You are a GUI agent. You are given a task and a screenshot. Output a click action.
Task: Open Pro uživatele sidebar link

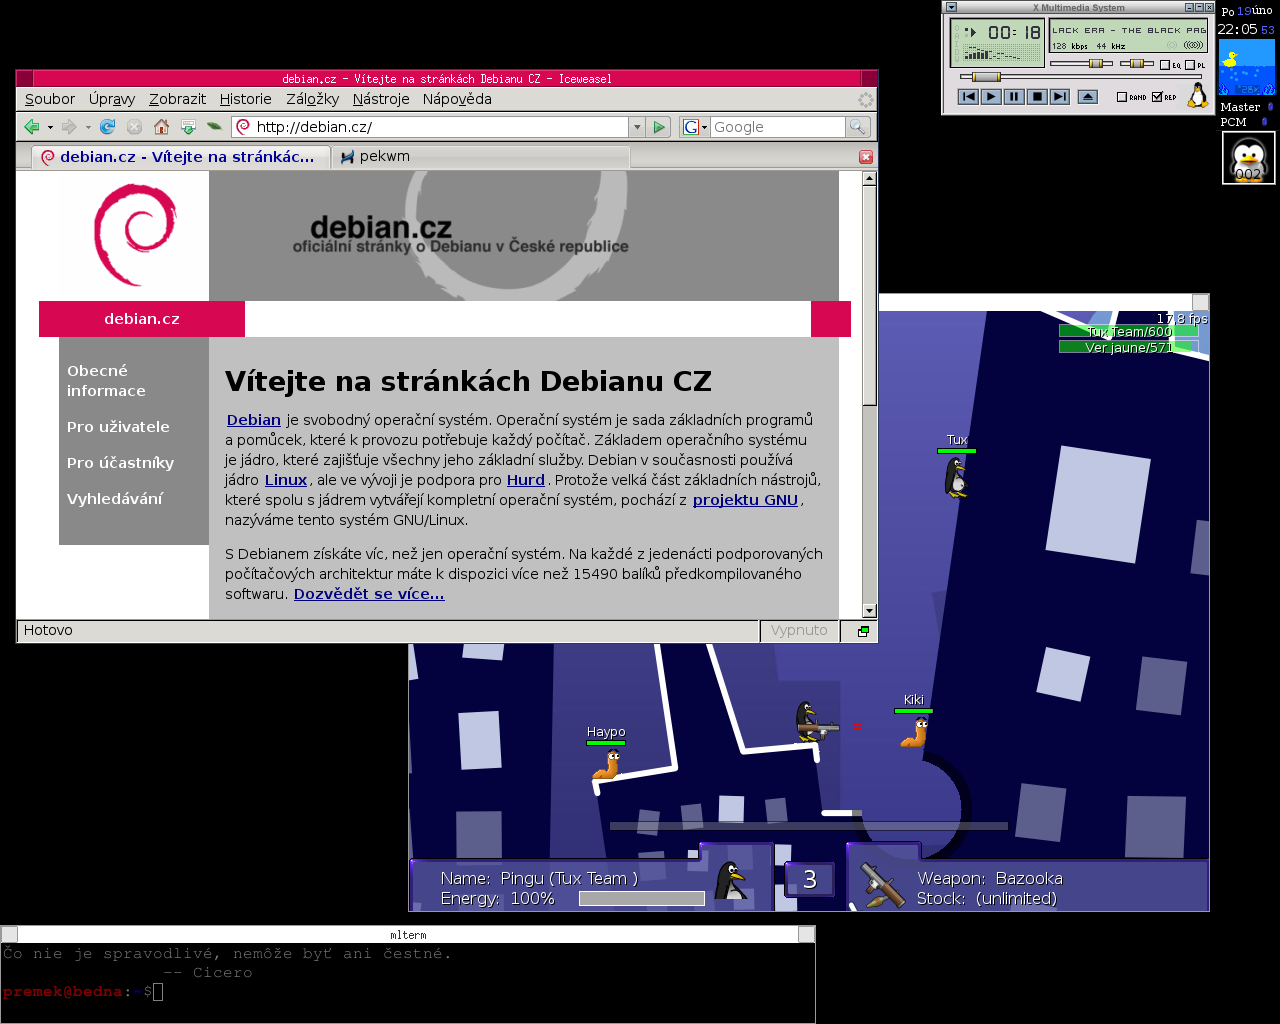pos(118,427)
